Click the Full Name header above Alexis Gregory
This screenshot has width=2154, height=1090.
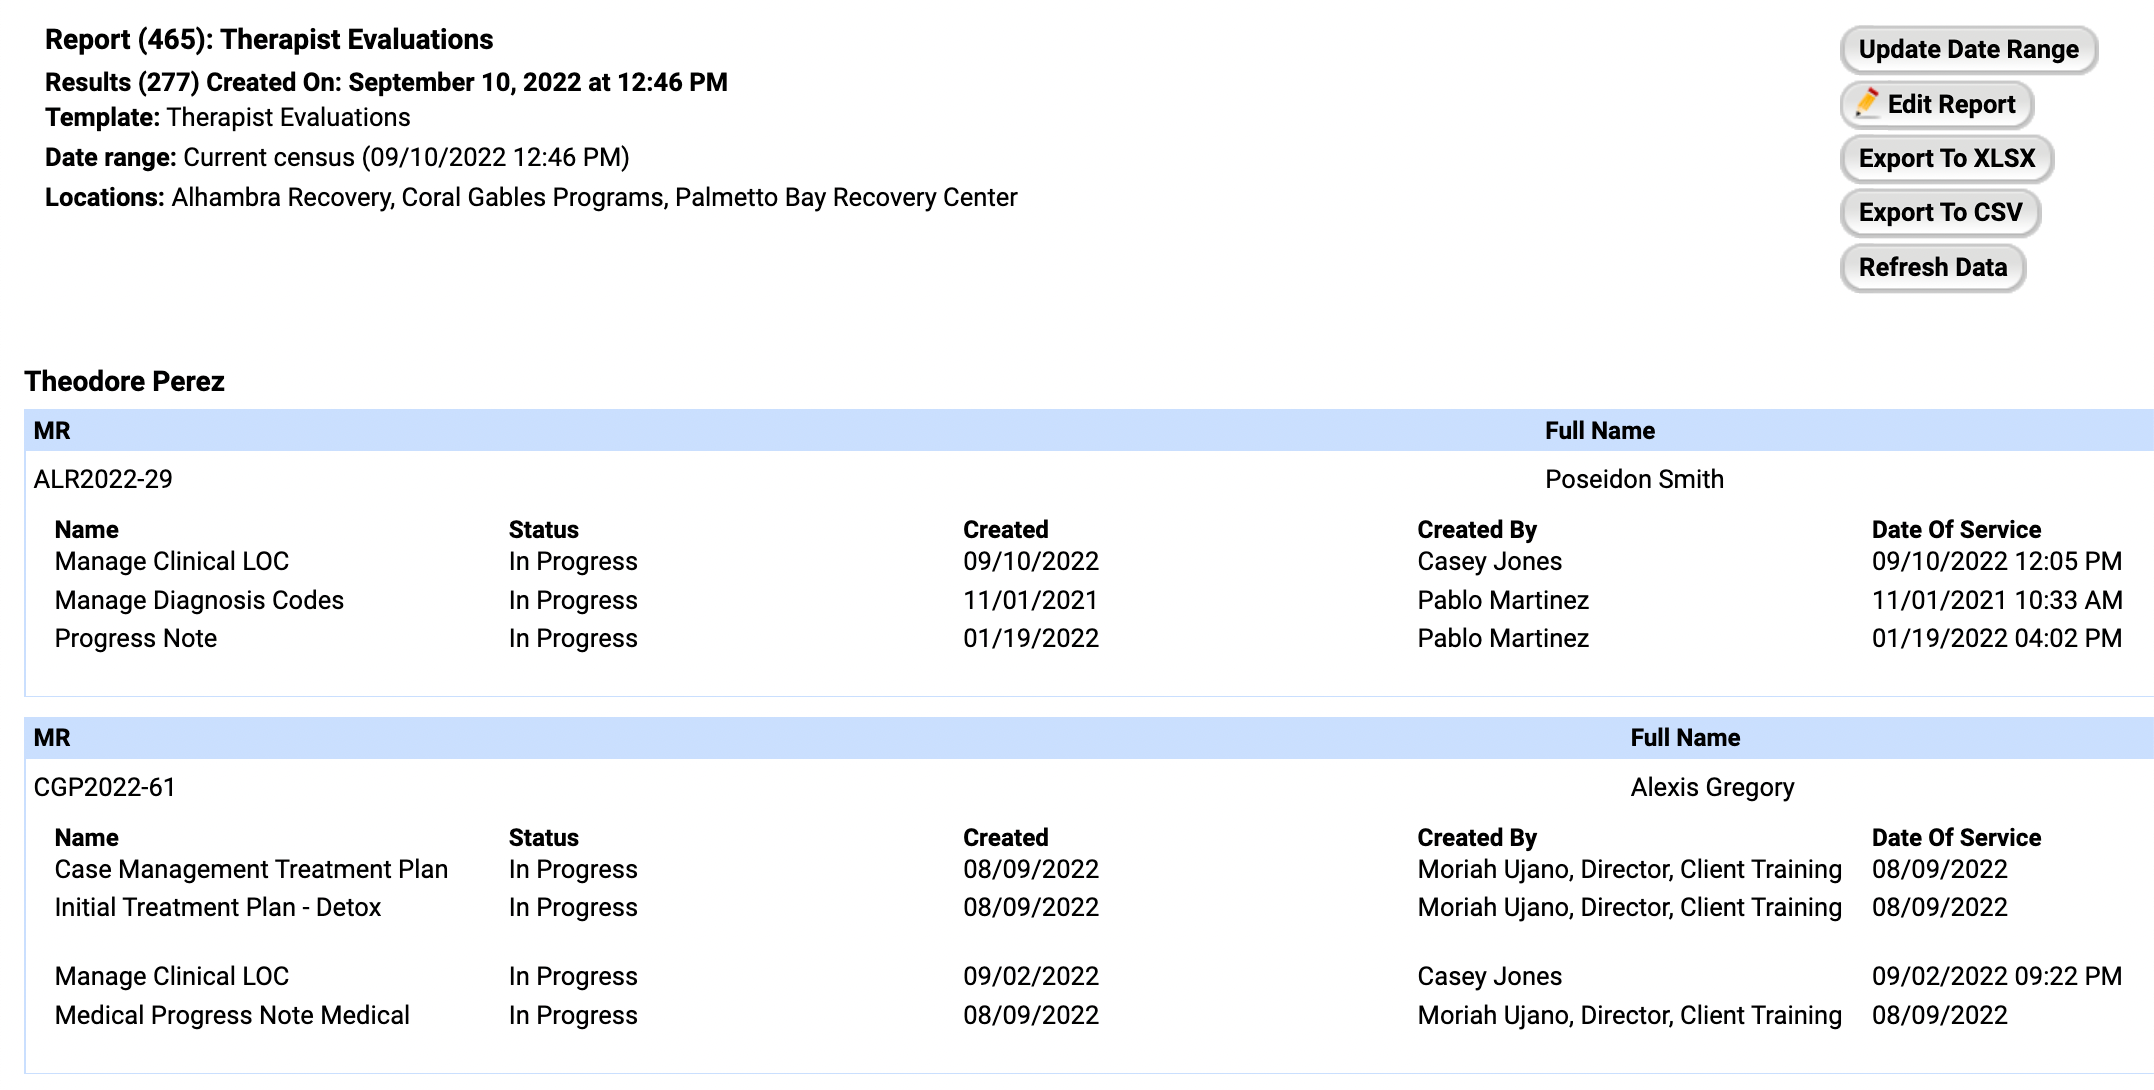tap(1685, 738)
